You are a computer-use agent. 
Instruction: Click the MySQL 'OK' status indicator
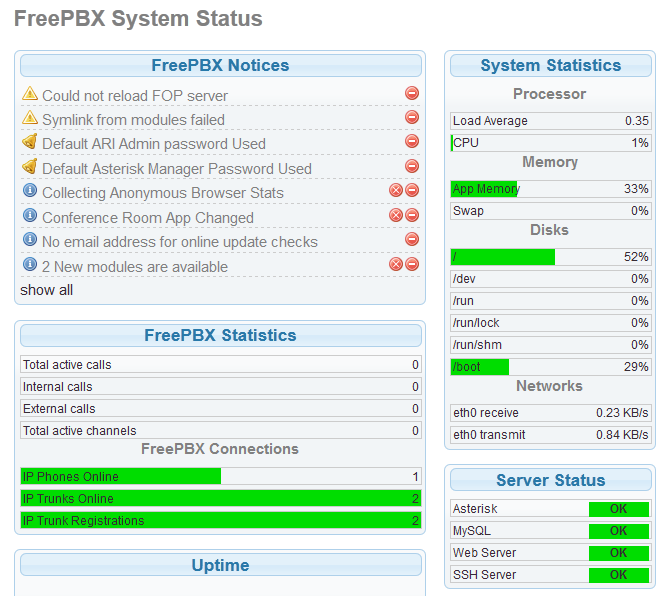click(619, 531)
